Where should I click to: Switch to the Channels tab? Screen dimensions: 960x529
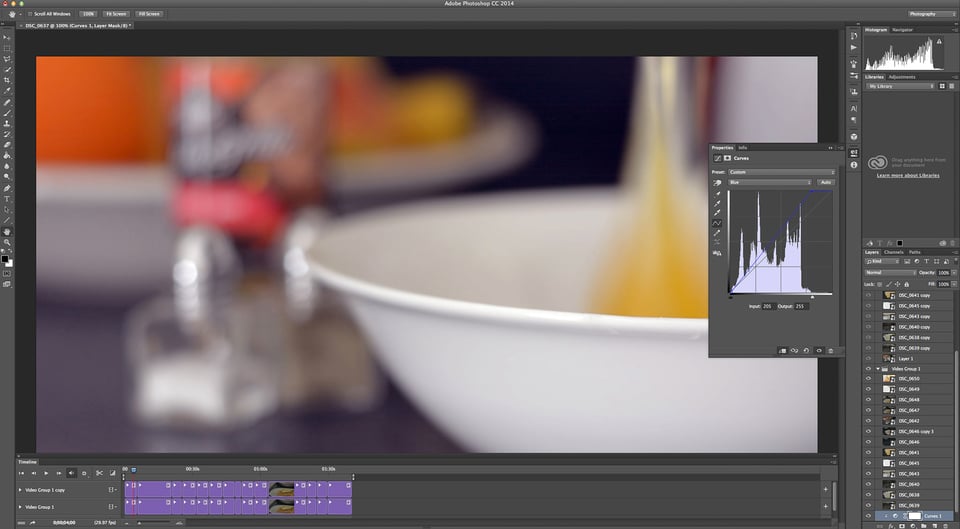pos(893,252)
